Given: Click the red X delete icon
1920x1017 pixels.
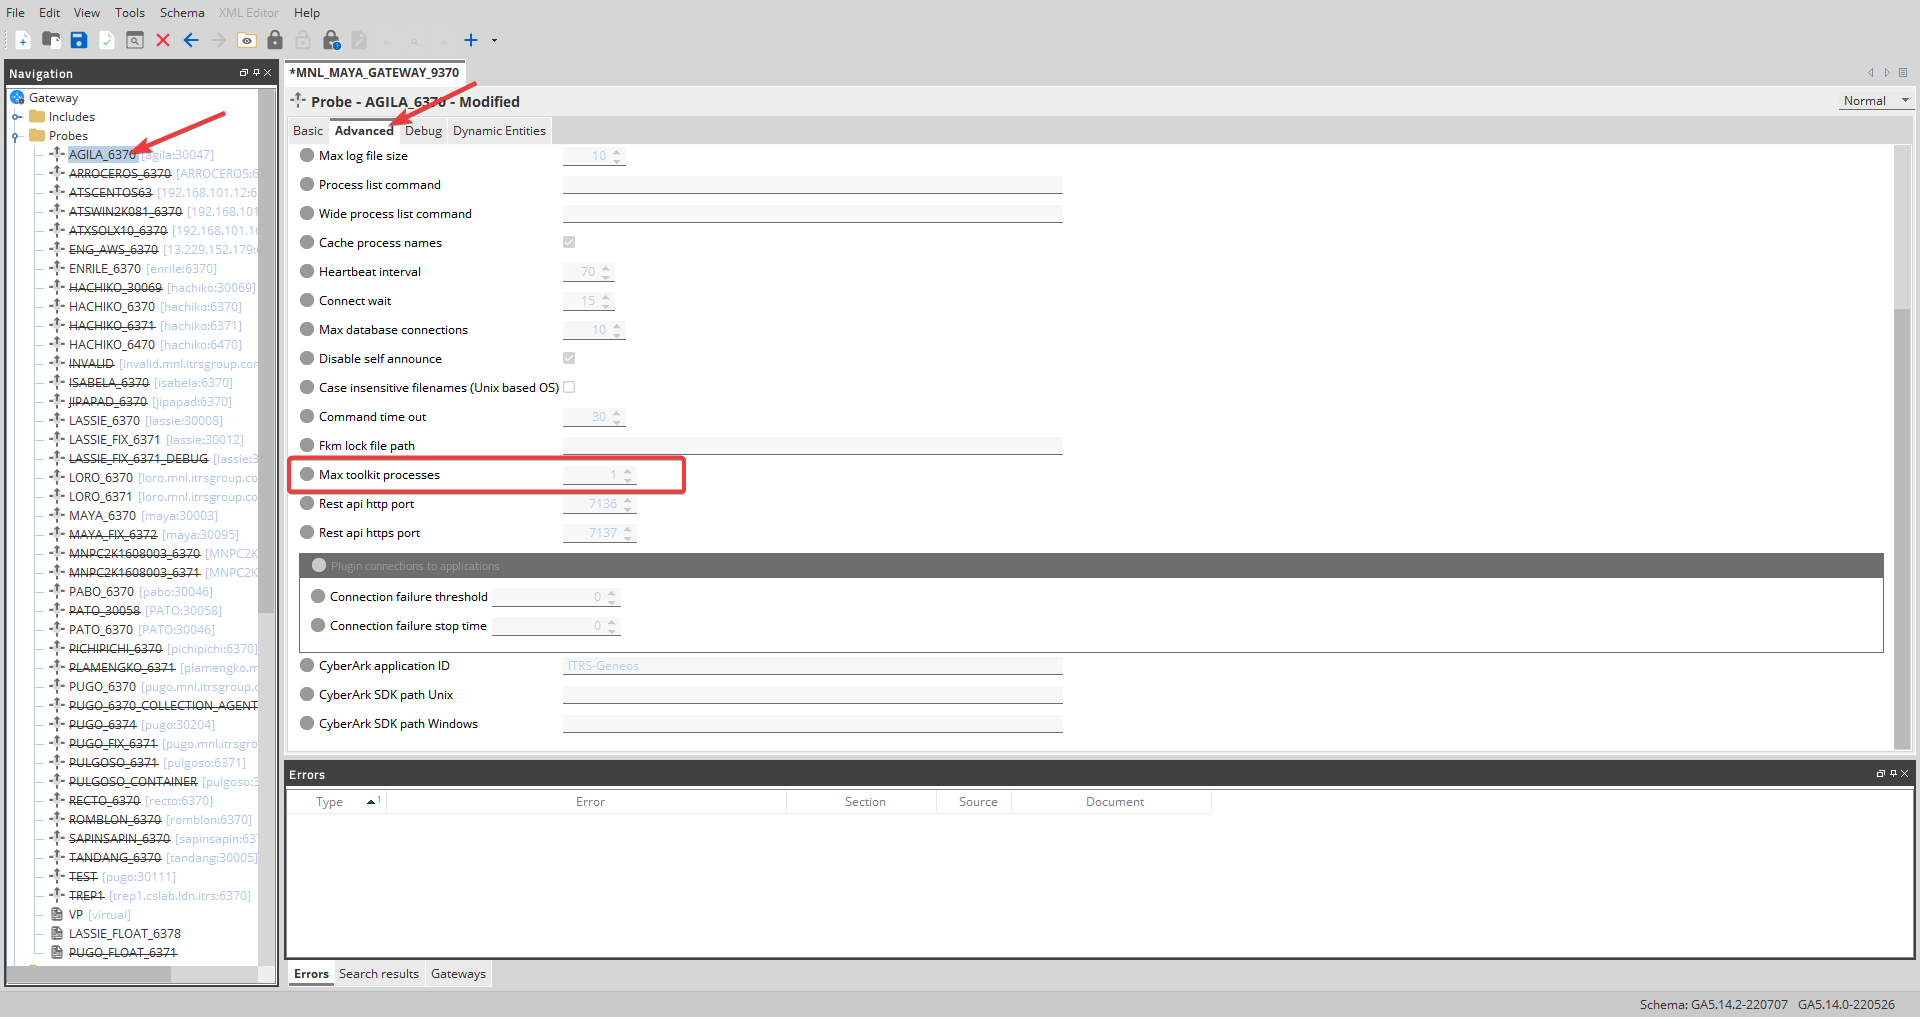Looking at the screenshot, I should tap(163, 40).
